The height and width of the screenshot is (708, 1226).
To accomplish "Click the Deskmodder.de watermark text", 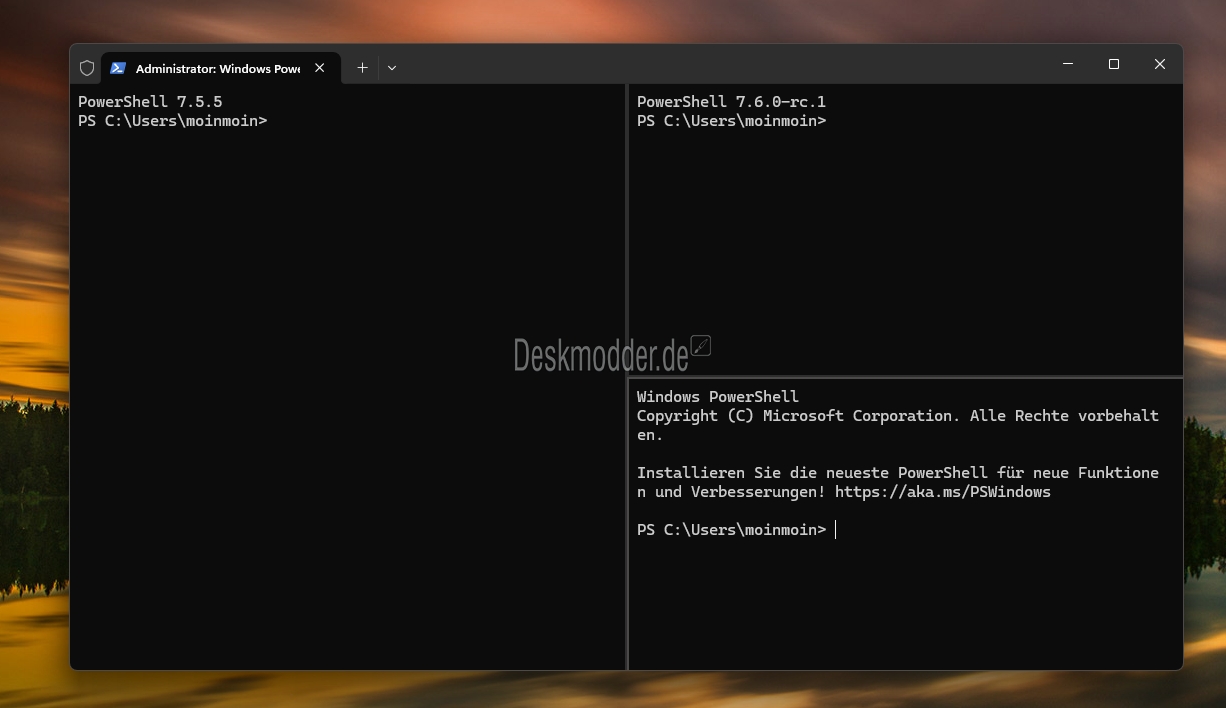I will [600, 354].
